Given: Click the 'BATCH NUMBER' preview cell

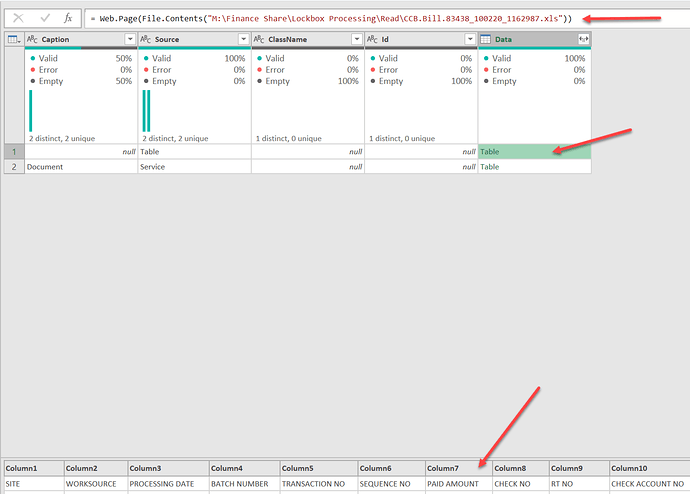Looking at the screenshot, I should coord(244,484).
